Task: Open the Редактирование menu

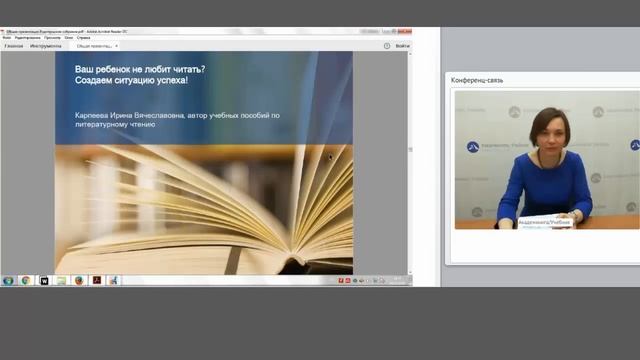Action: pyautogui.click(x=27, y=38)
